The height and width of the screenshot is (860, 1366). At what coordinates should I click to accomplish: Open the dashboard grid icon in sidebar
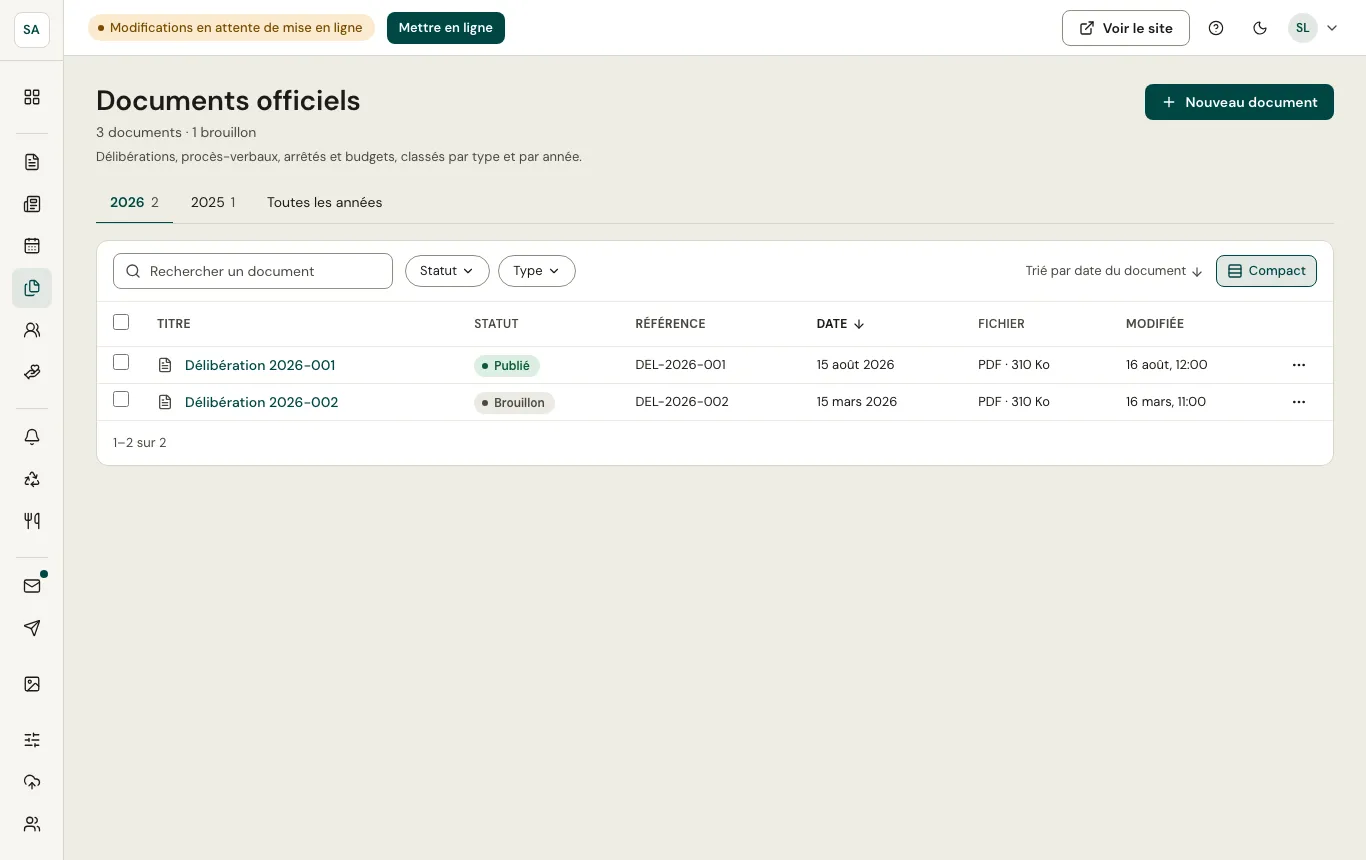(x=32, y=97)
